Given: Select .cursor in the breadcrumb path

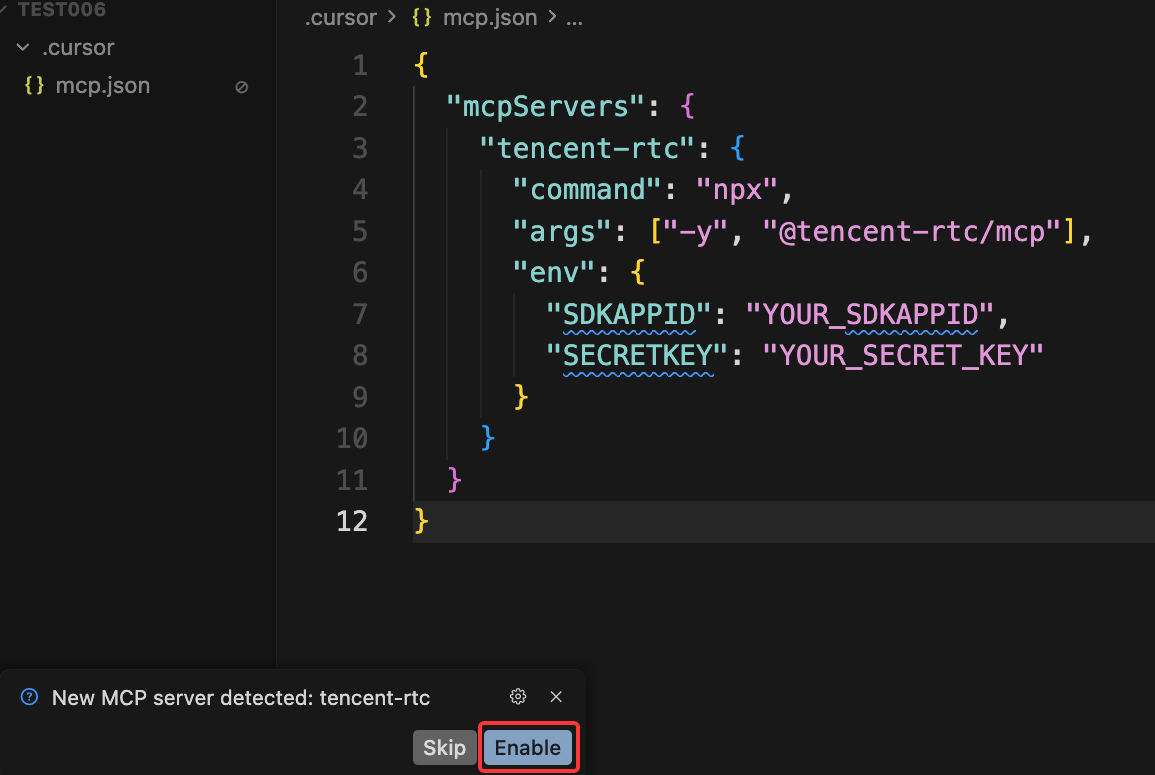Looking at the screenshot, I should pyautogui.click(x=341, y=18).
